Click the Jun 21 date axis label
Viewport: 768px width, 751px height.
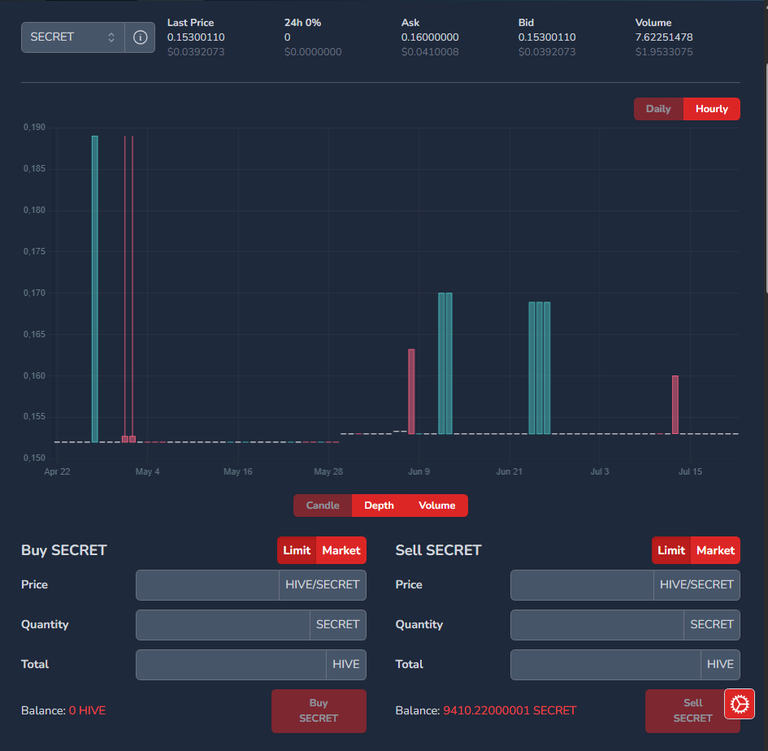509,471
